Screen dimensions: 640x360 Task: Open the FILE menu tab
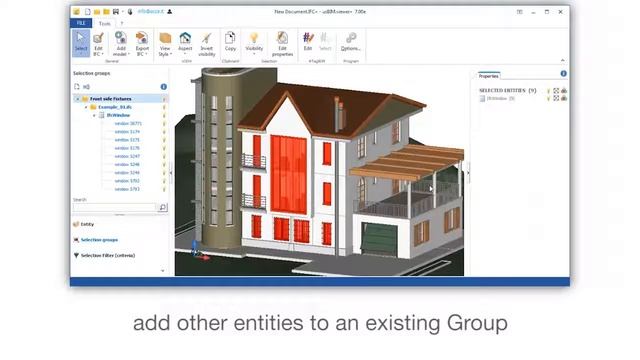click(x=81, y=23)
